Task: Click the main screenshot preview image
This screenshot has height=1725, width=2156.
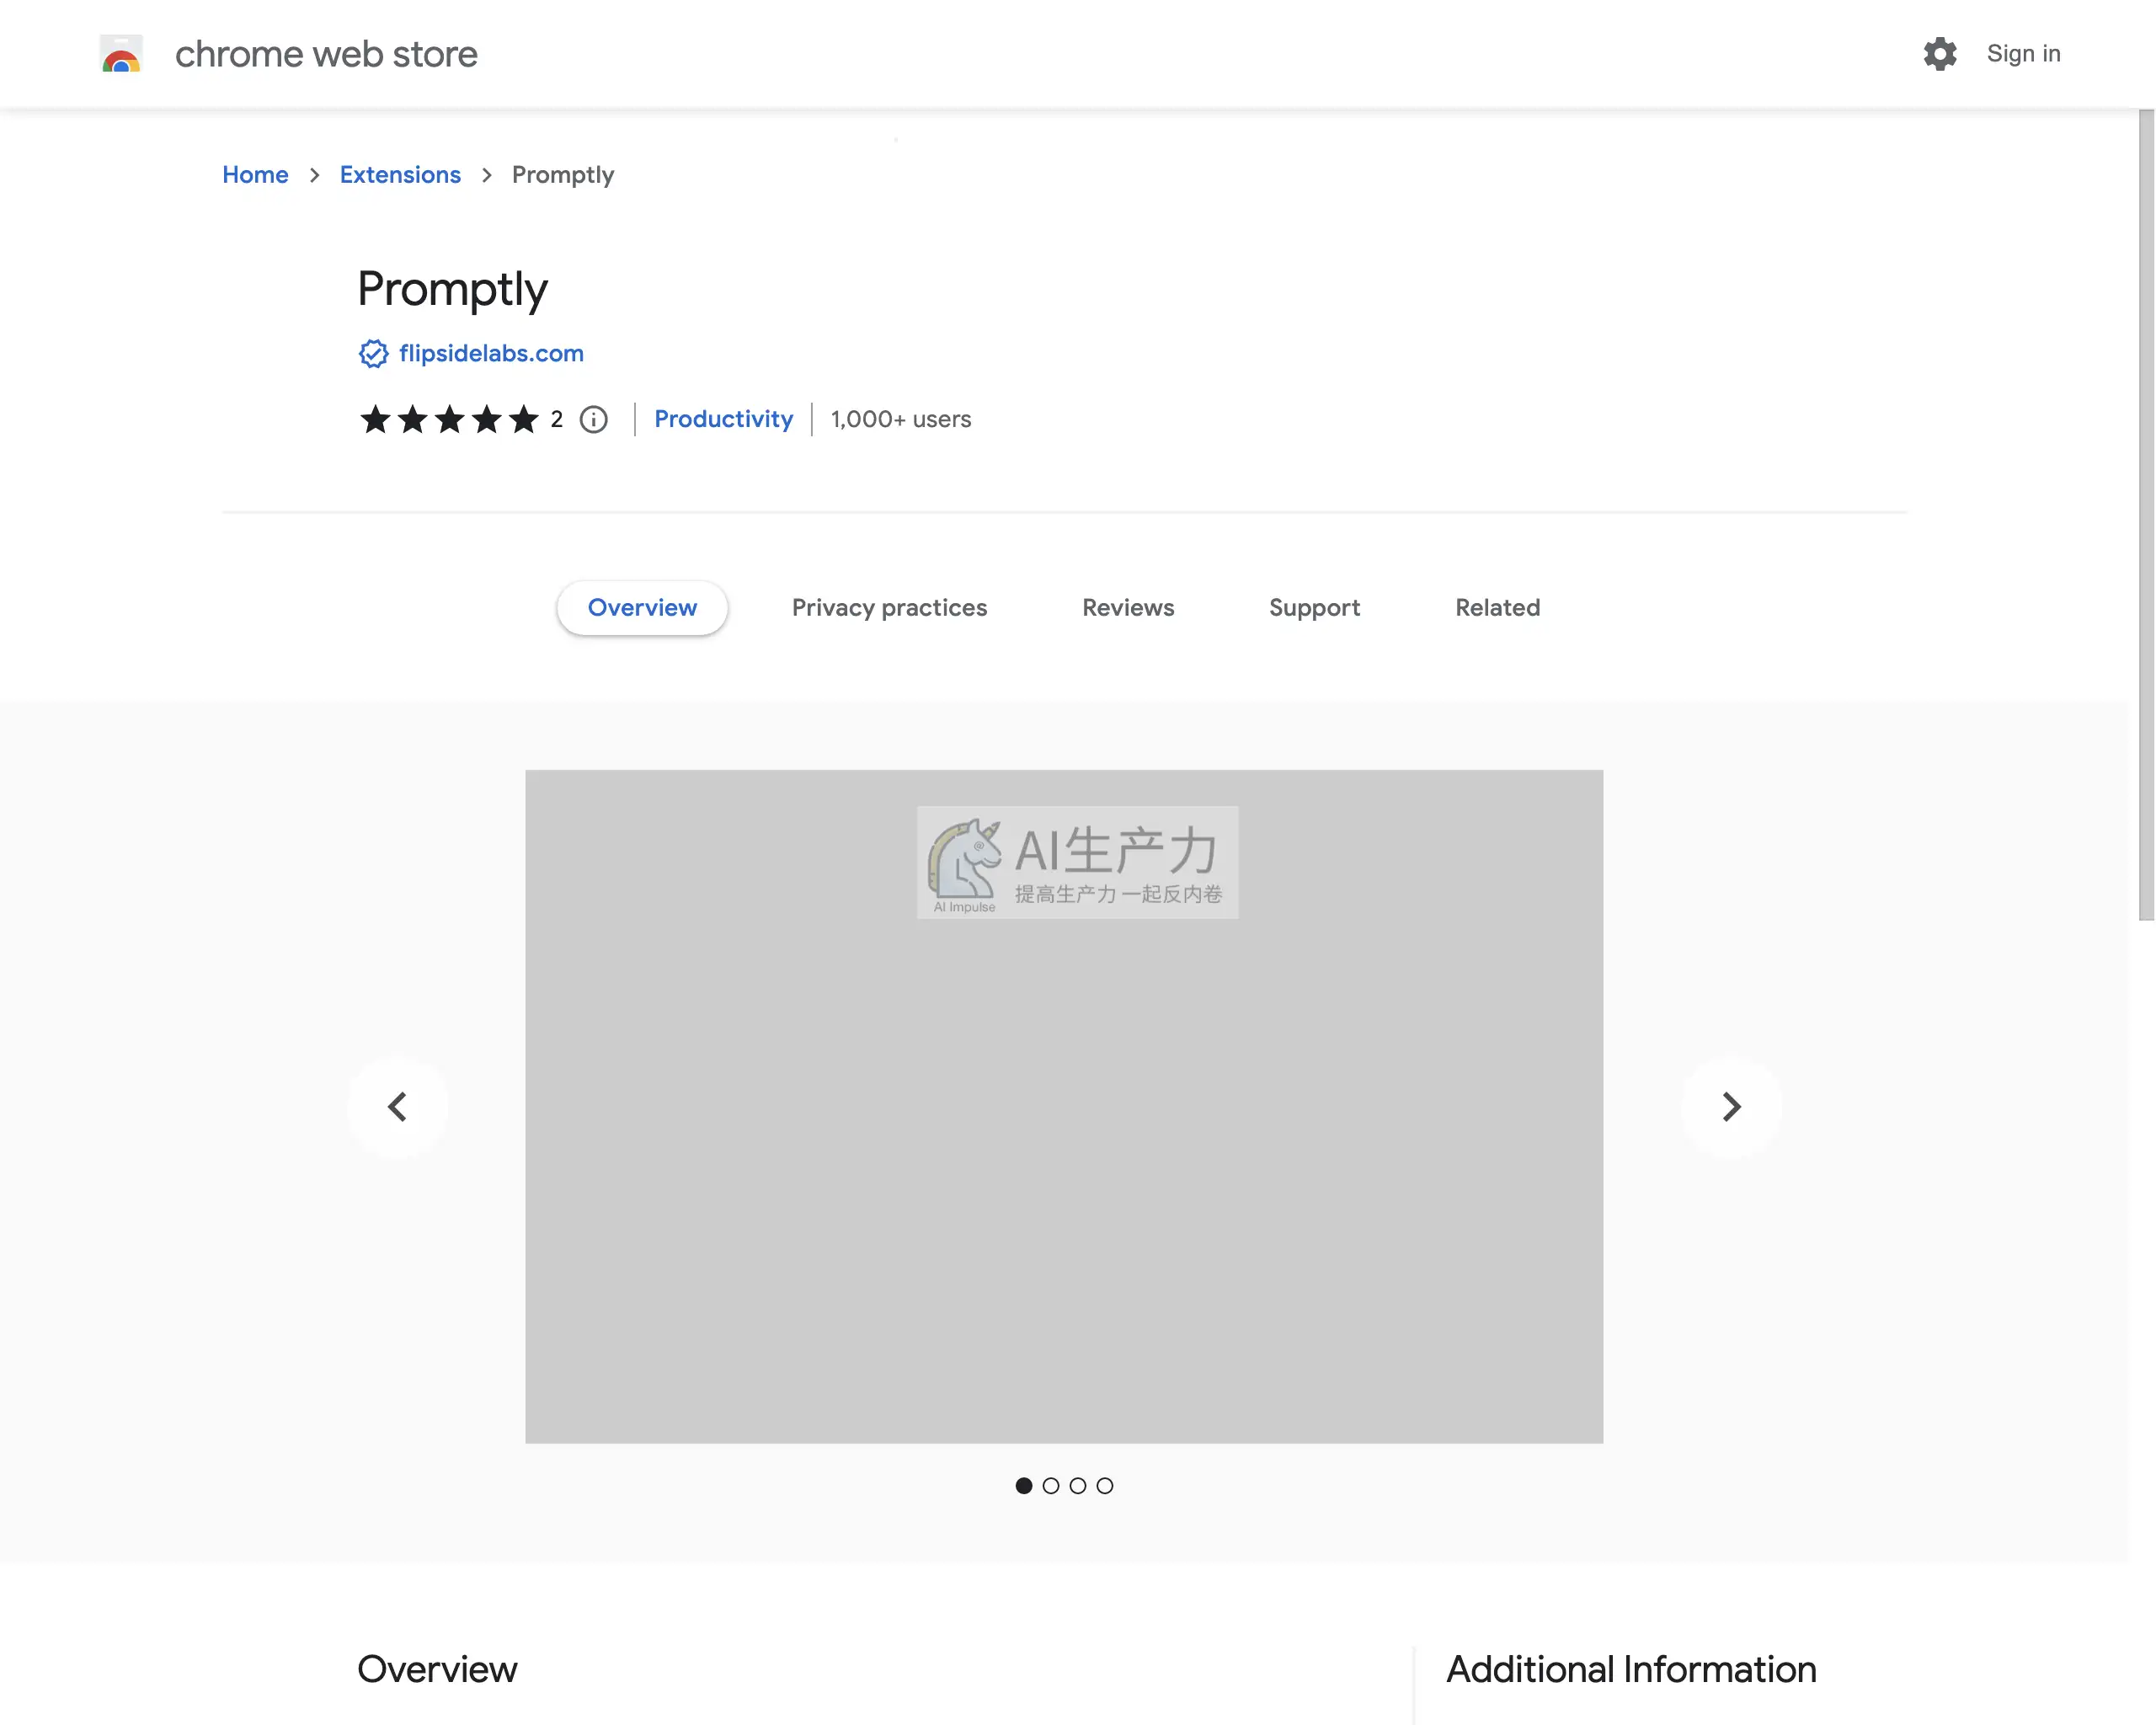Action: click(1064, 1107)
